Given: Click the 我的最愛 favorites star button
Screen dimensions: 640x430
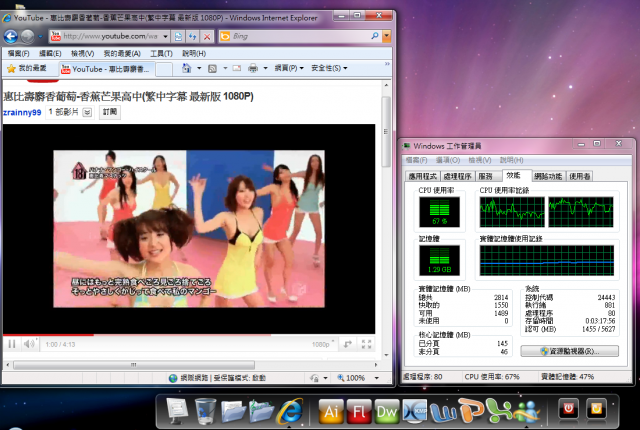Looking at the screenshot, I should pos(27,68).
